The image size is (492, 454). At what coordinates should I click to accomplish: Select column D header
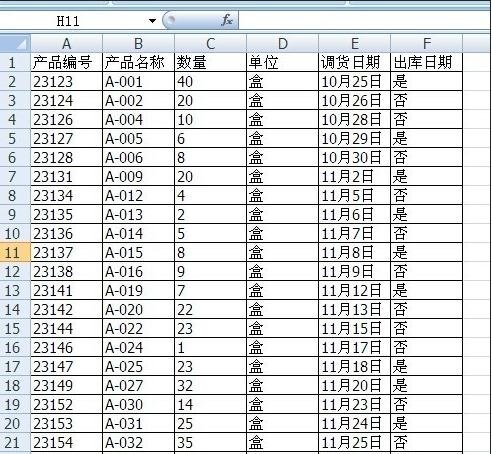(x=283, y=44)
